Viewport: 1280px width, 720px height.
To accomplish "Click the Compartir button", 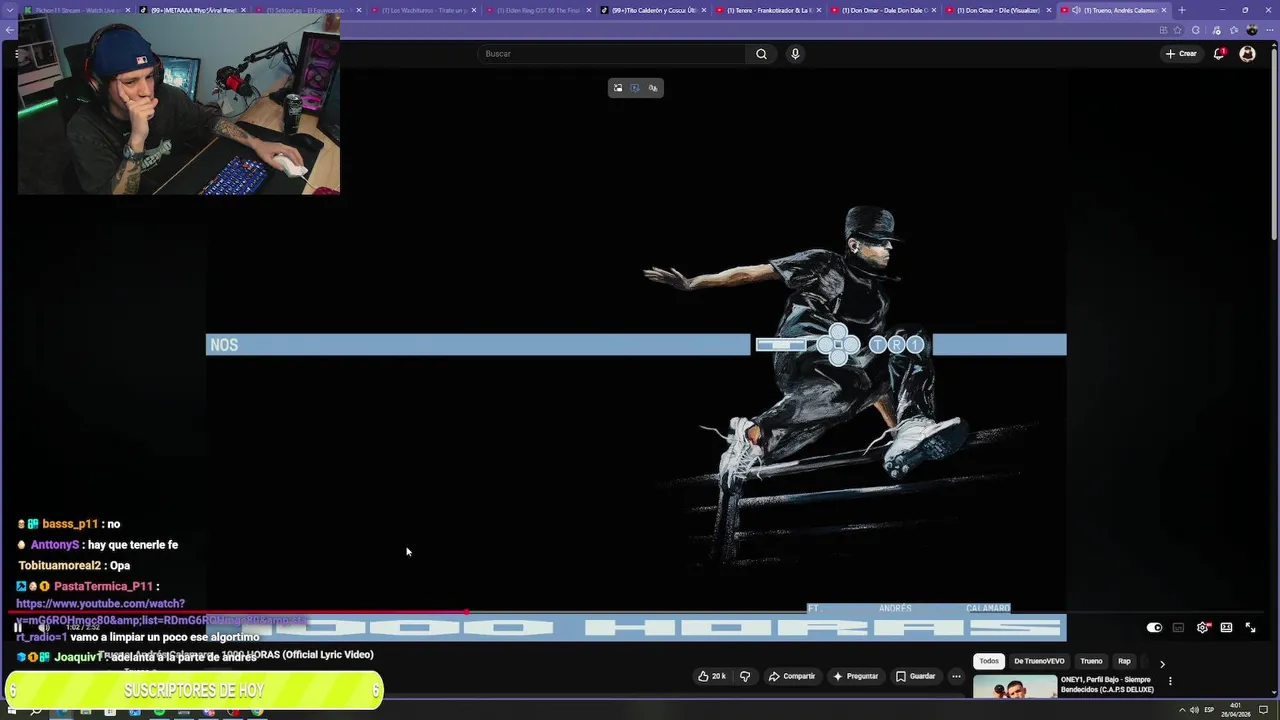I will [792, 676].
